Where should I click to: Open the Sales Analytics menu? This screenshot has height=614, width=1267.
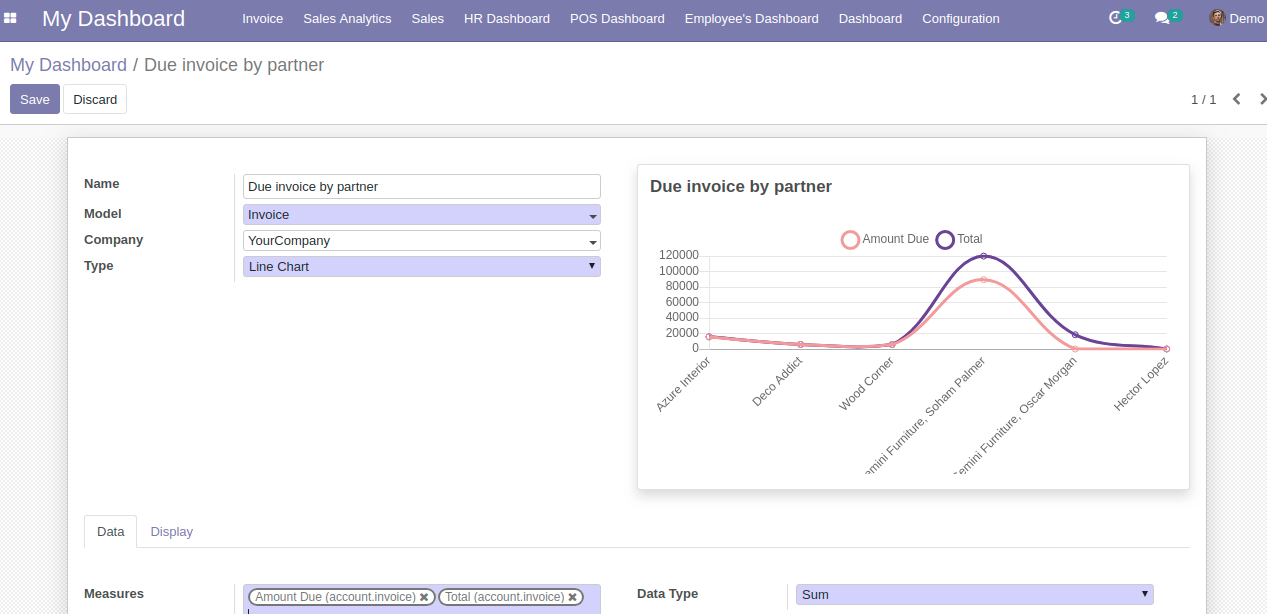(347, 18)
